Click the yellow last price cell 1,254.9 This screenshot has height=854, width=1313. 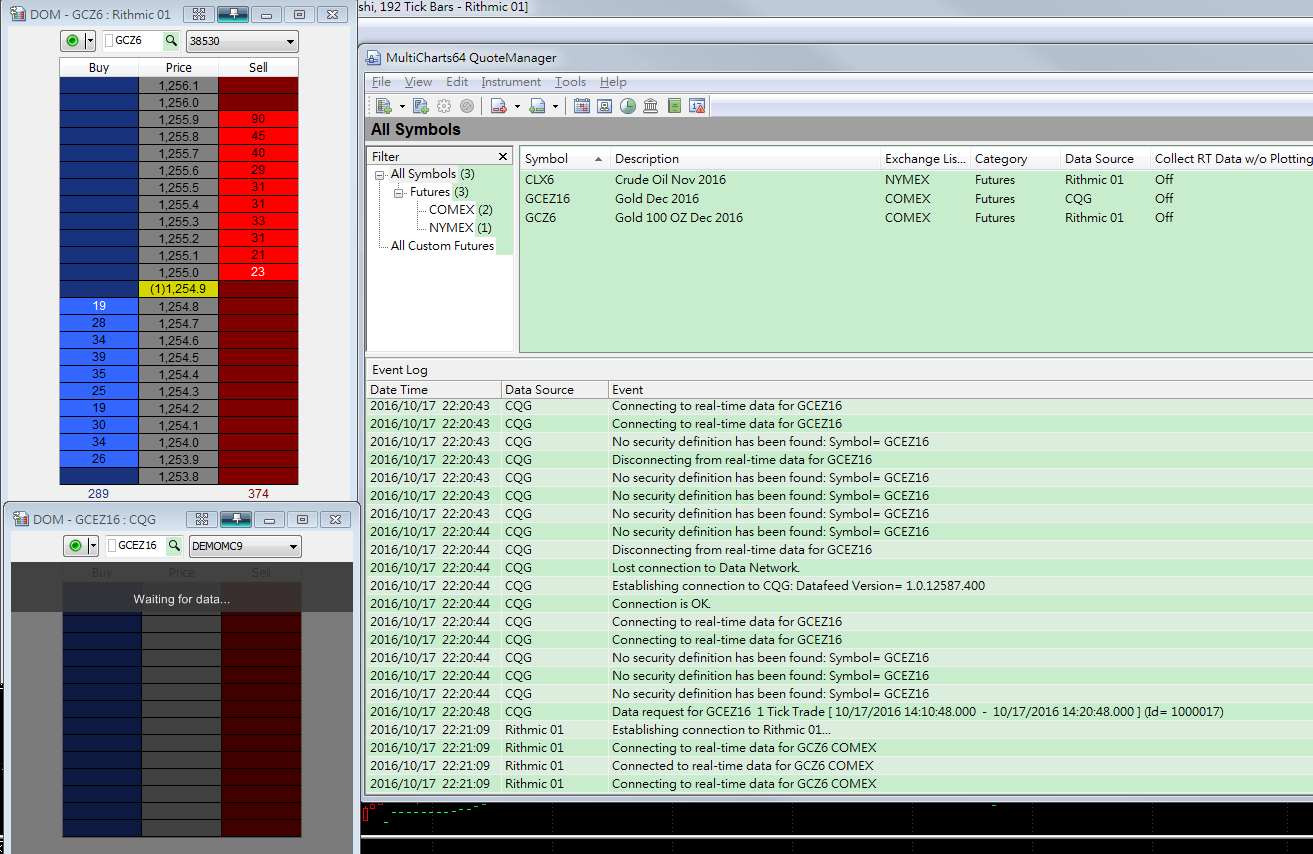pyautogui.click(x=178, y=289)
